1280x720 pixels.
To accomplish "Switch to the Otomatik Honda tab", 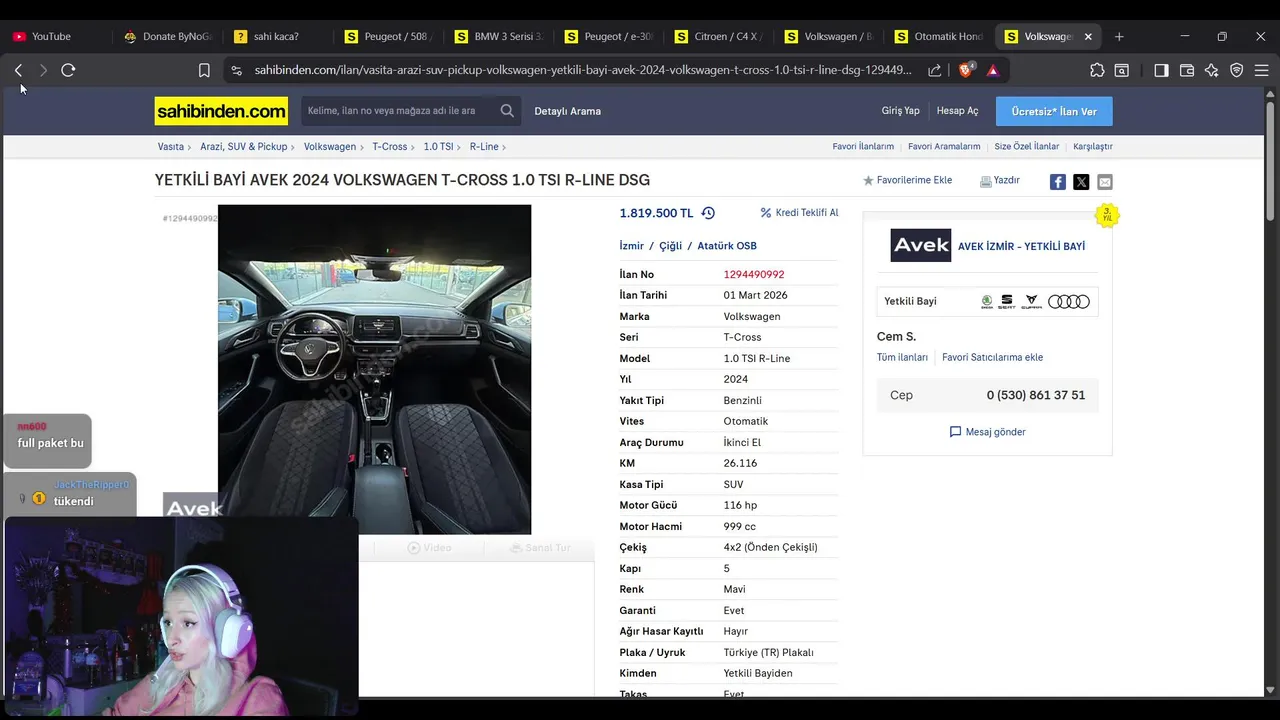I will (x=936, y=37).
